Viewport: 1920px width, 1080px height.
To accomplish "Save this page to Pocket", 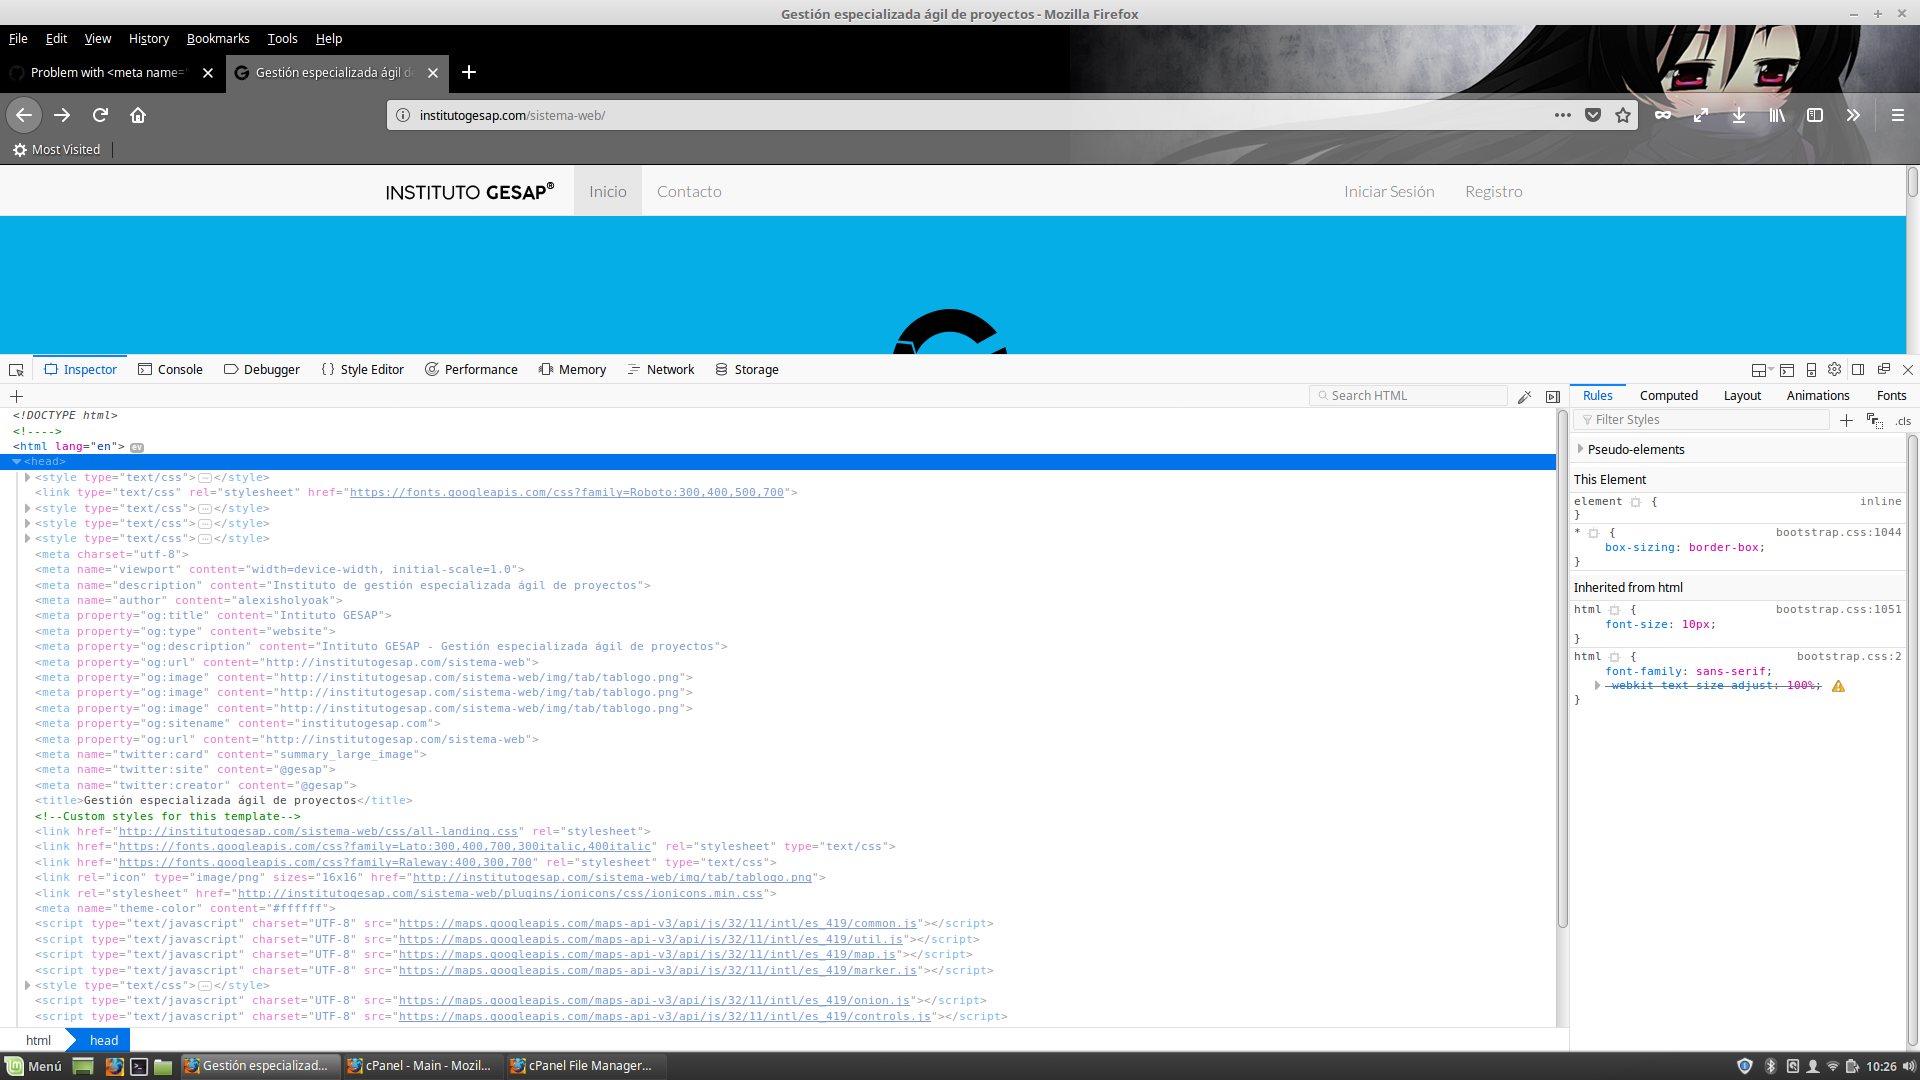I will pyautogui.click(x=1593, y=115).
